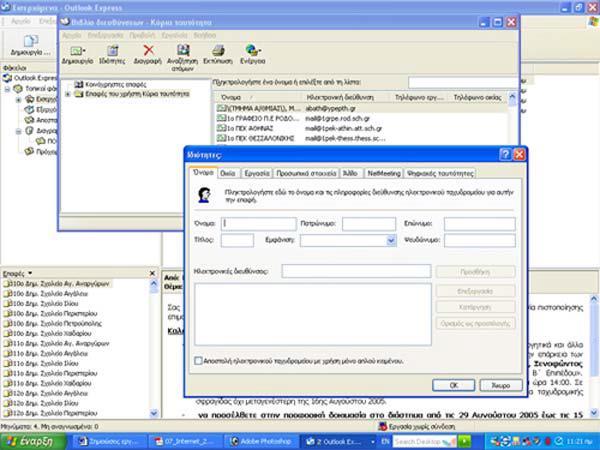The height and width of the screenshot is (450, 600).
Task: Open the Πρόχειρα drafts folder icon
Action: click(x=29, y=152)
